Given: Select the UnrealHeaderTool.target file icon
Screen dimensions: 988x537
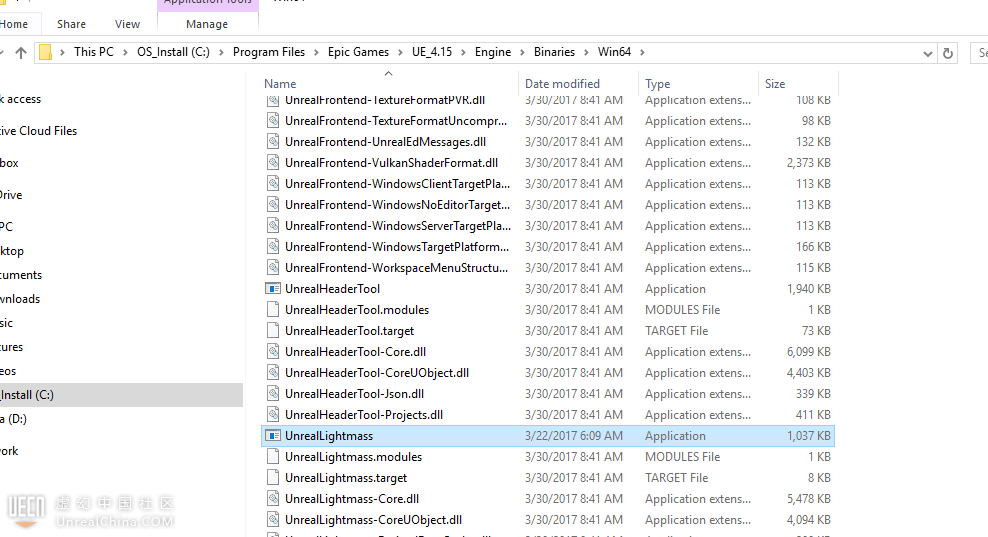Looking at the screenshot, I should pyautogui.click(x=273, y=330).
